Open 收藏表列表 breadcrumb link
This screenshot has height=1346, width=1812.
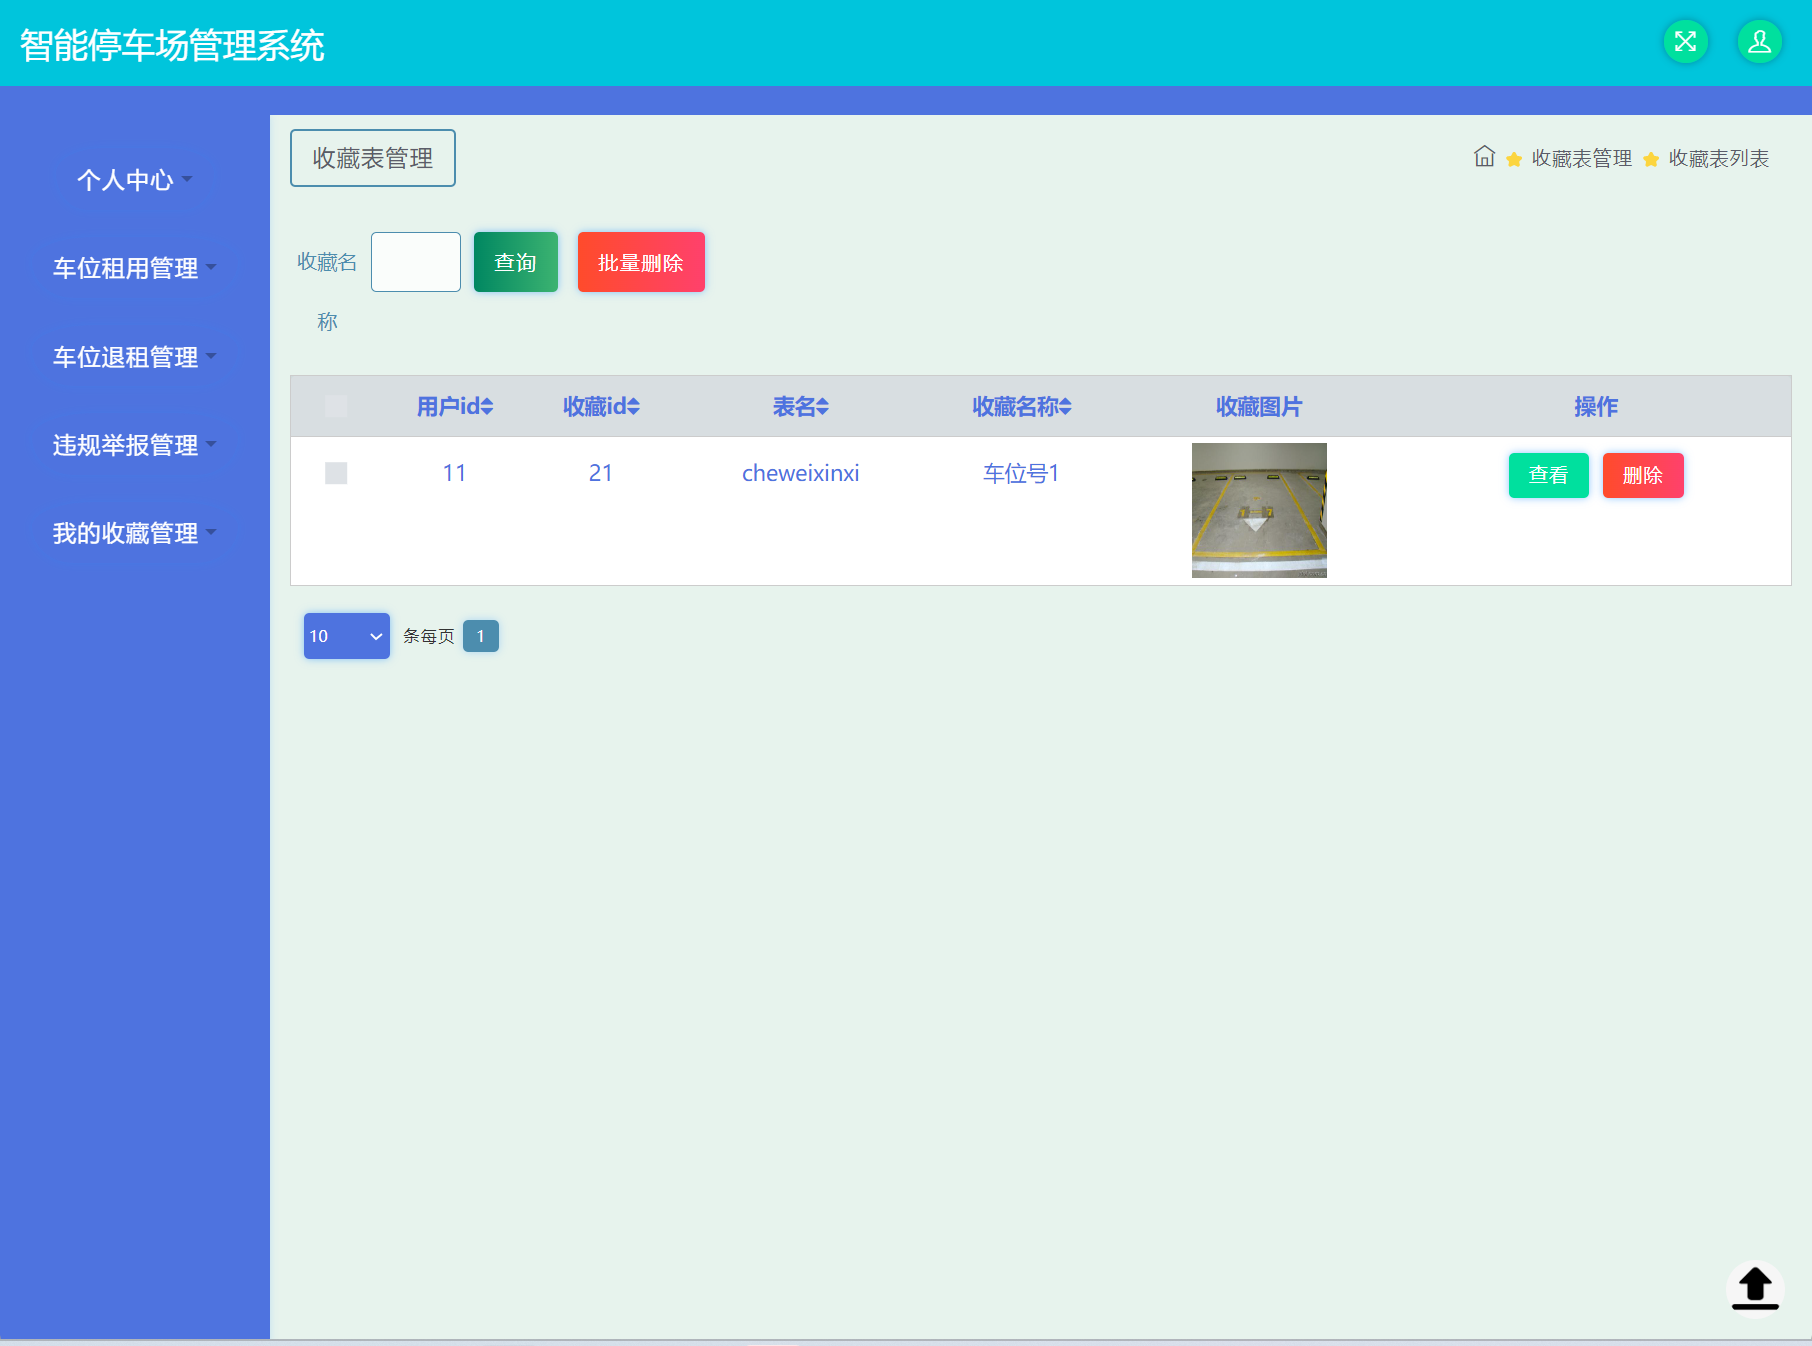[1719, 158]
